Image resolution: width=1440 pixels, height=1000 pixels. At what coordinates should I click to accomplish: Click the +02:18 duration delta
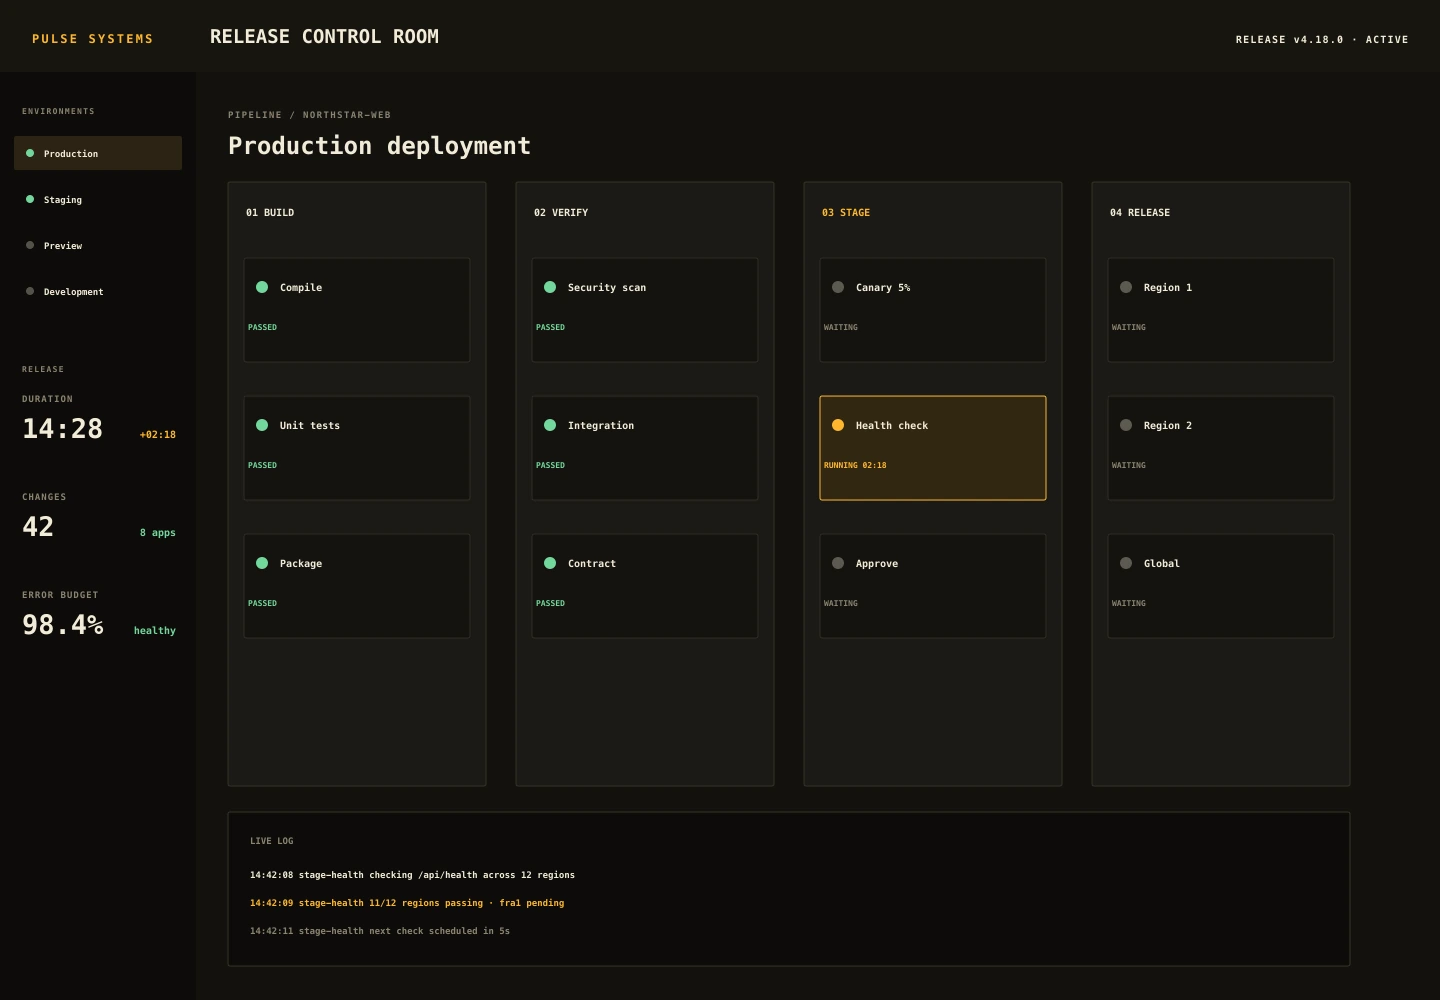click(x=158, y=435)
